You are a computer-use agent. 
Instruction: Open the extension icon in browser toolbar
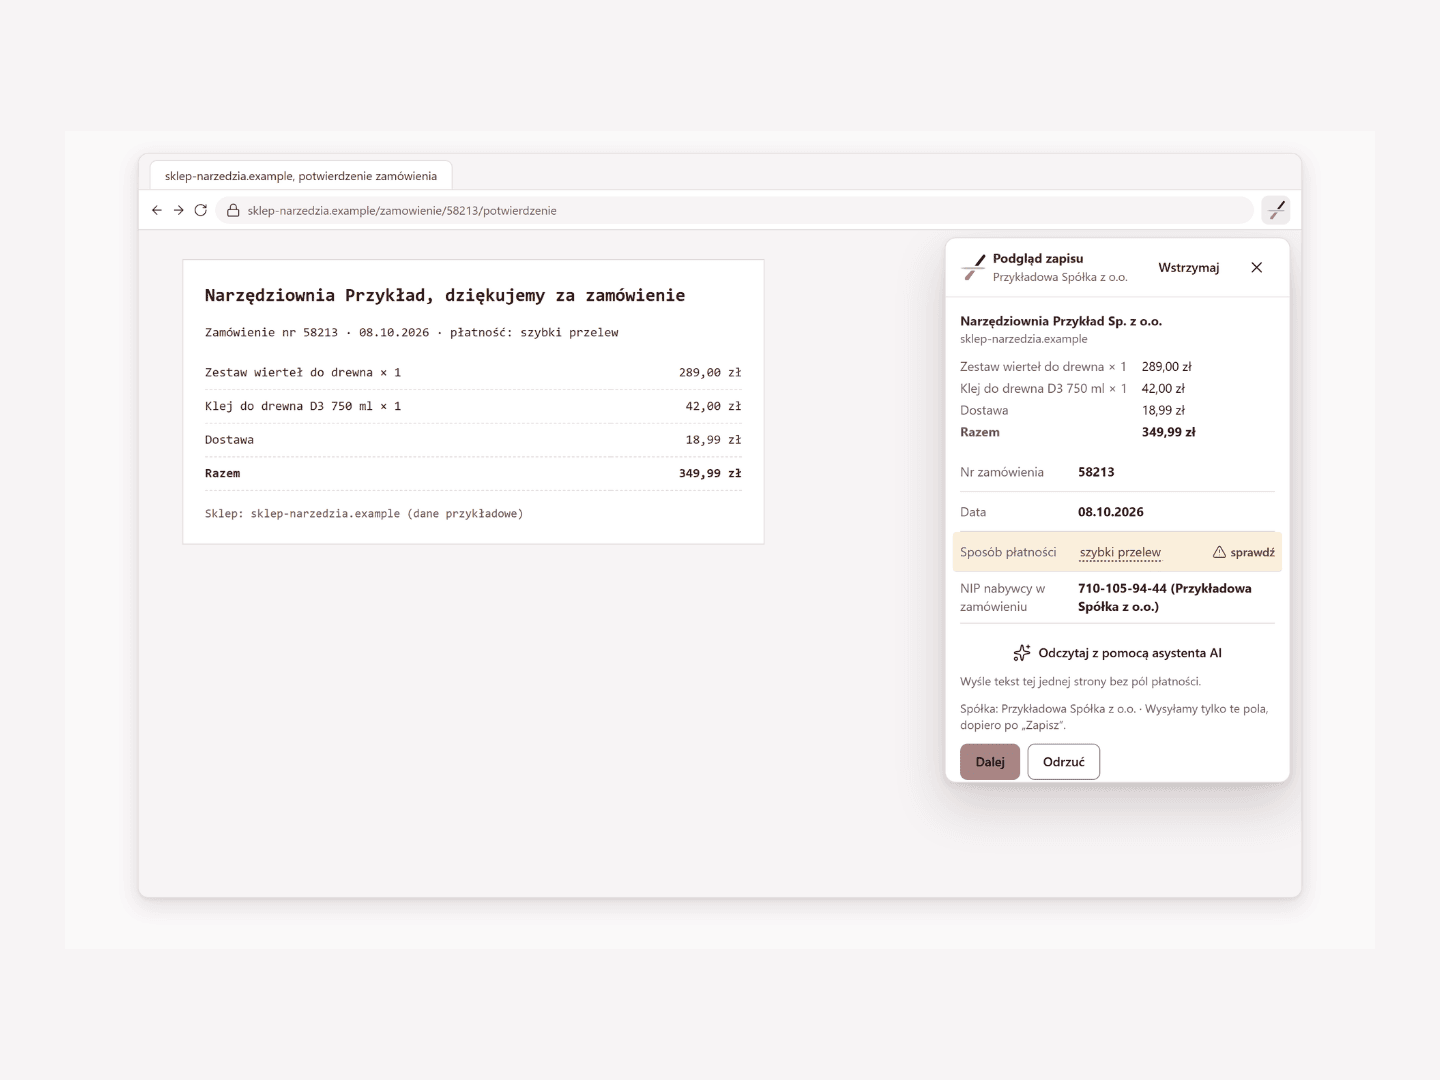tap(1276, 210)
